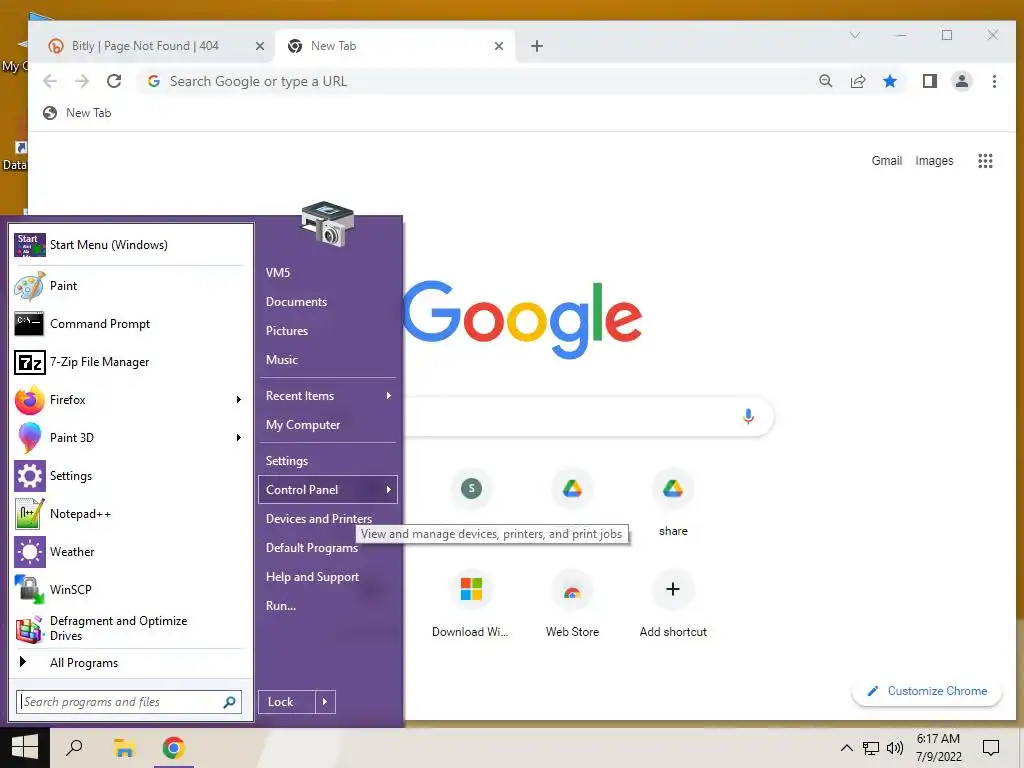Close the Bitly tab

(x=259, y=46)
